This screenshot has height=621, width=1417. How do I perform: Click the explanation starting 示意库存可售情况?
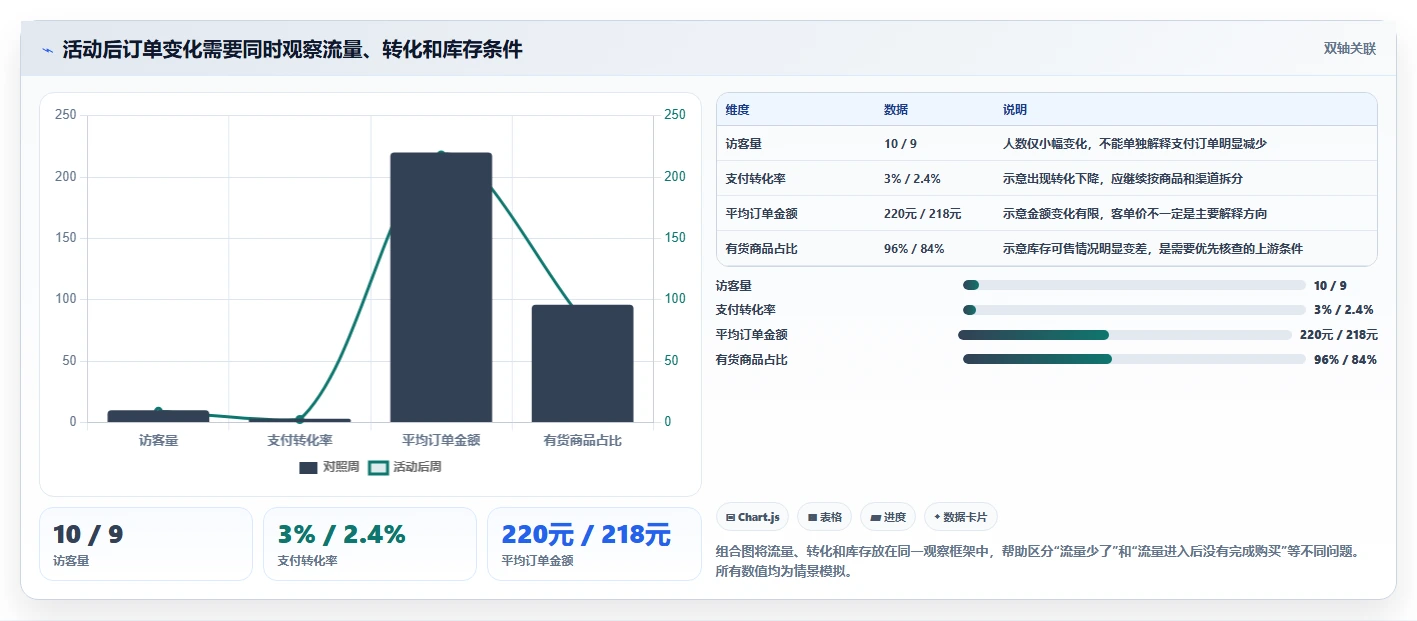1153,249
